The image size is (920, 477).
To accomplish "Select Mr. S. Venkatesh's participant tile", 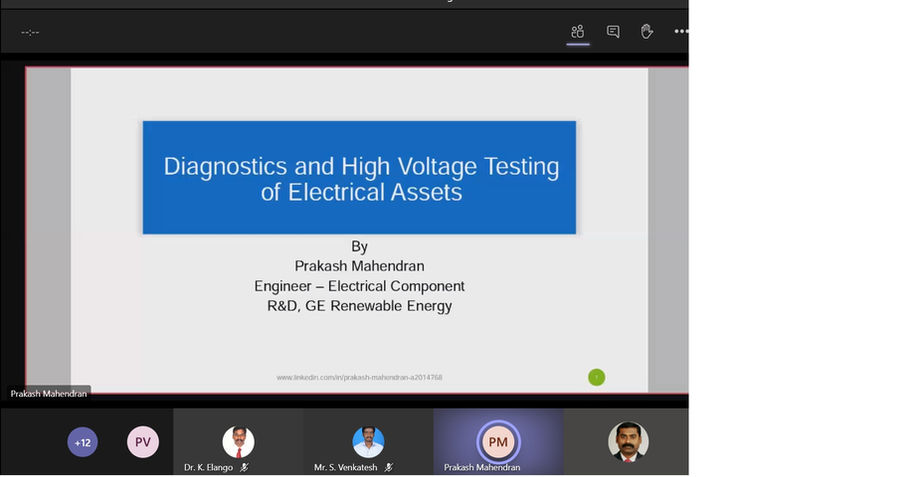I will point(368,442).
